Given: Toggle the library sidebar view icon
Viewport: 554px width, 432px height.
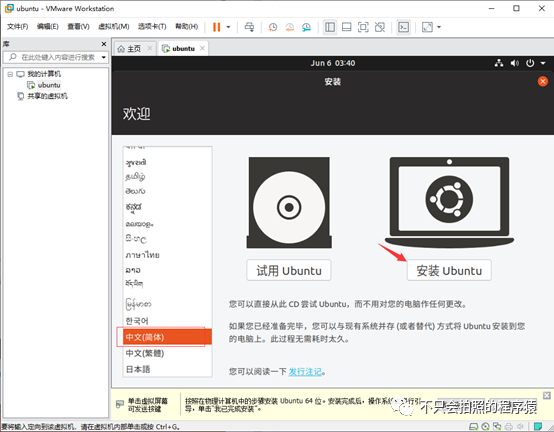Looking at the screenshot, I should [330, 27].
